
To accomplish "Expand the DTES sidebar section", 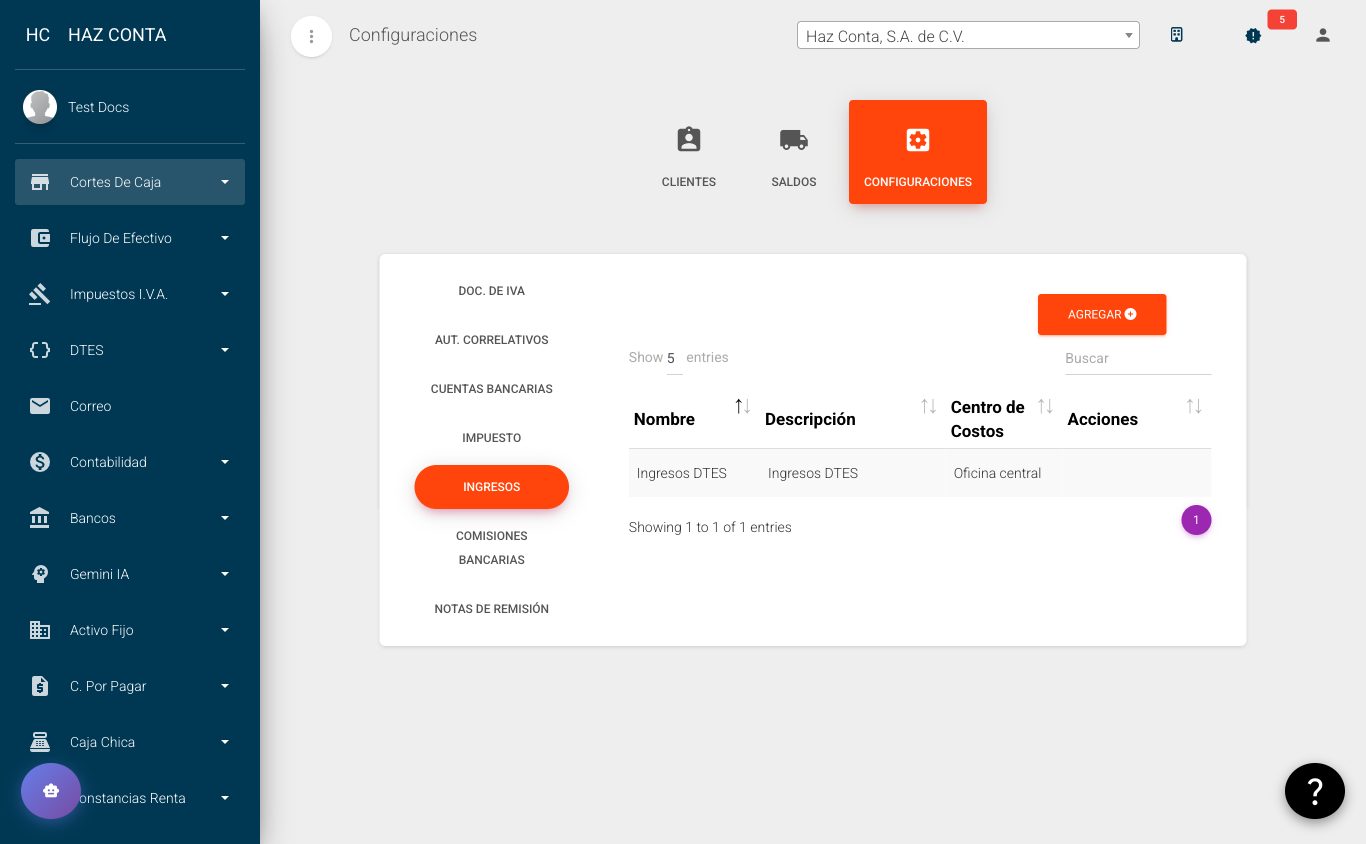I will coord(129,350).
